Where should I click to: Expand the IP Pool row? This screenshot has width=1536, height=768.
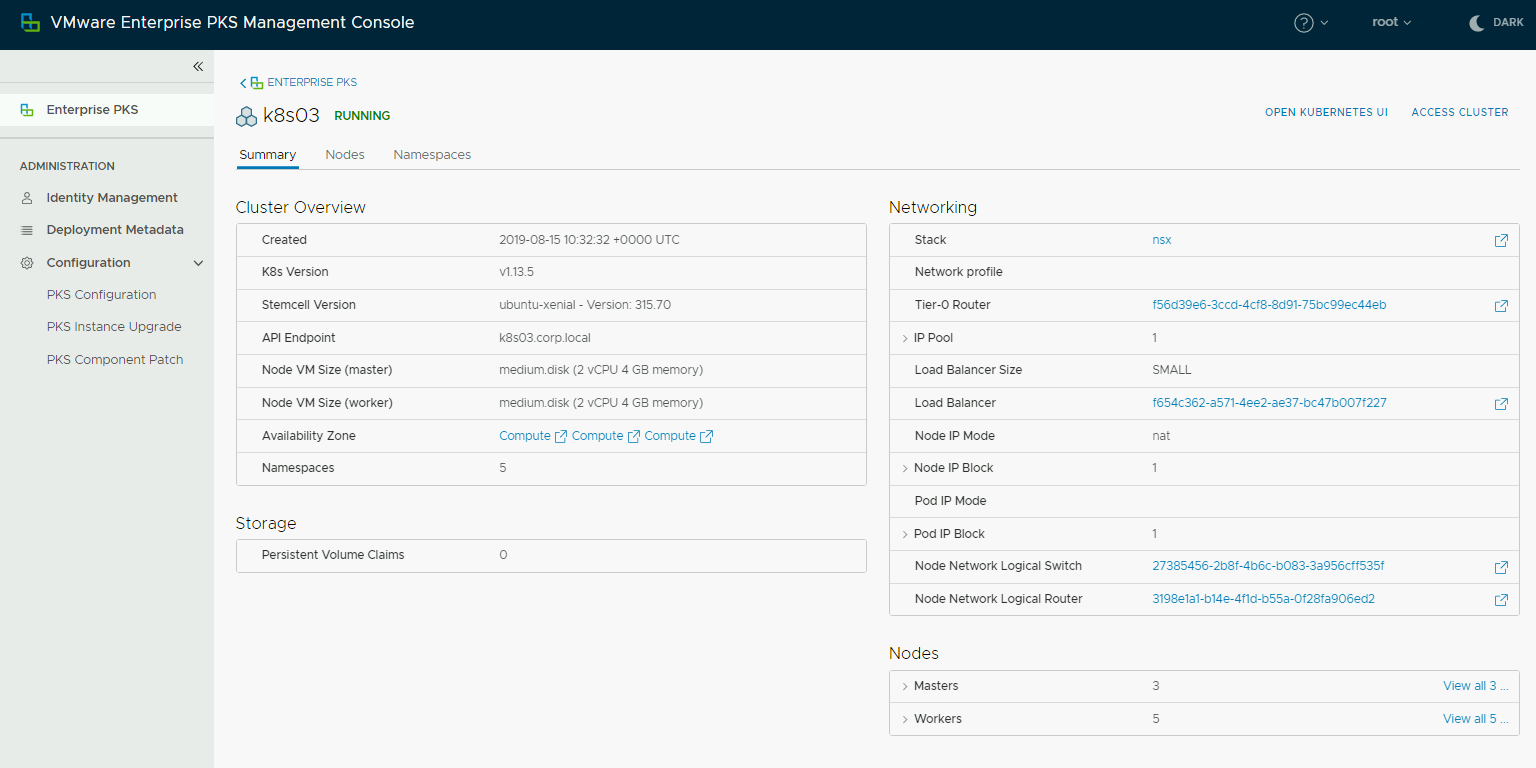coord(905,339)
